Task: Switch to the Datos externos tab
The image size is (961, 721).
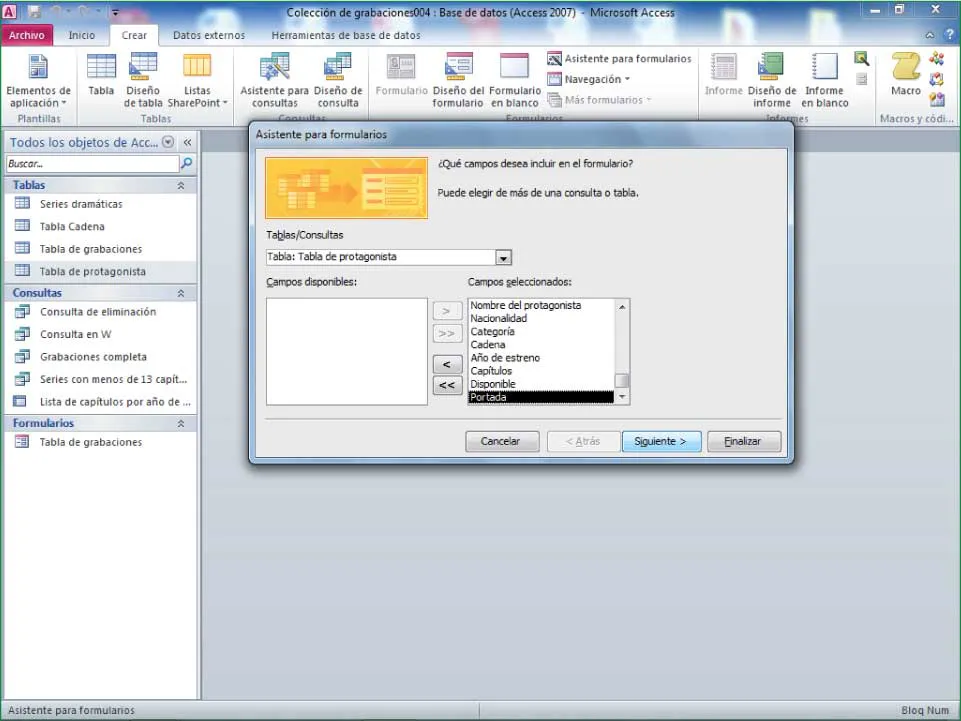Action: click(208, 35)
